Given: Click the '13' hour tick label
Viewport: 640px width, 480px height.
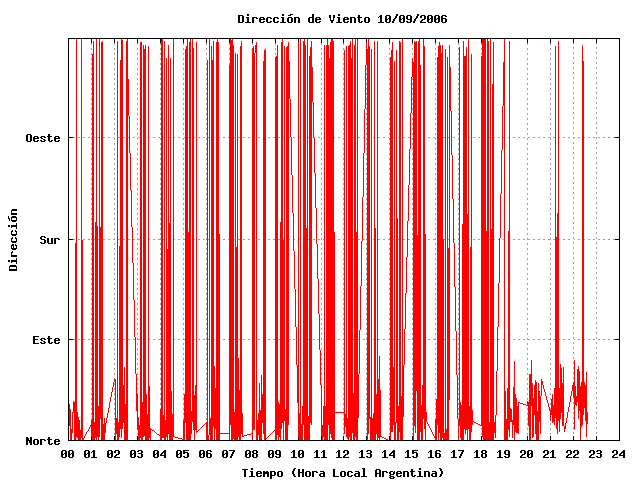Looking at the screenshot, I should click(366, 454).
